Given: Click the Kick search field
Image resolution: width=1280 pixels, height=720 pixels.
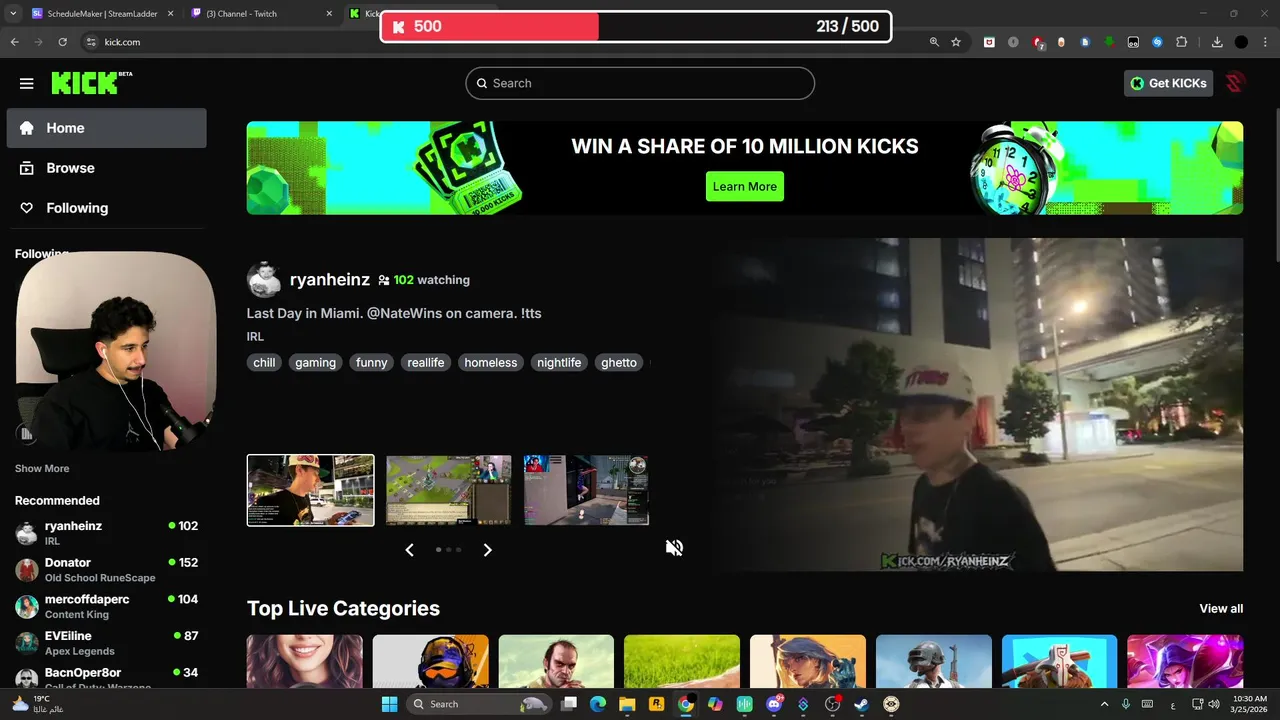Looking at the screenshot, I should pos(640,83).
